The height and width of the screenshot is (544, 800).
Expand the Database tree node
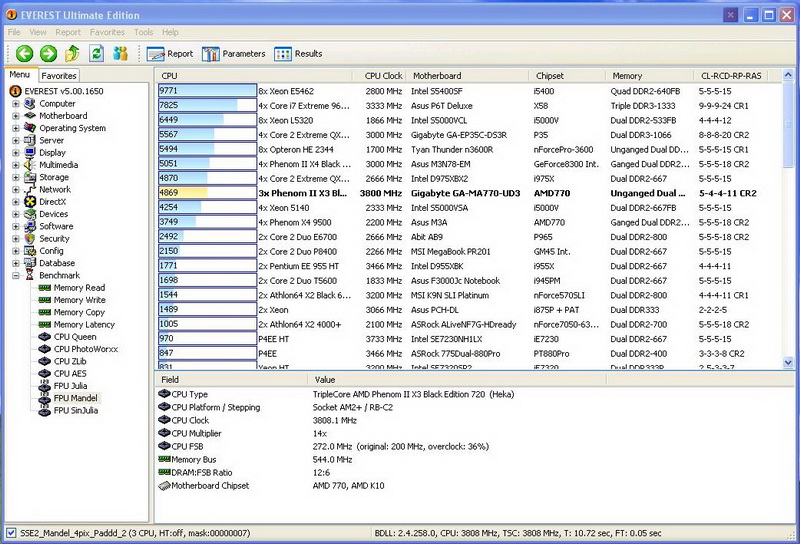click(x=16, y=263)
